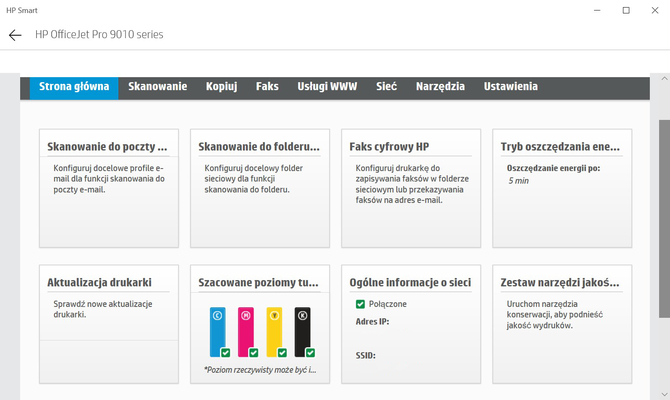Open the Skanowanie do folderu card
The width and height of the screenshot is (670, 400).
260,188
